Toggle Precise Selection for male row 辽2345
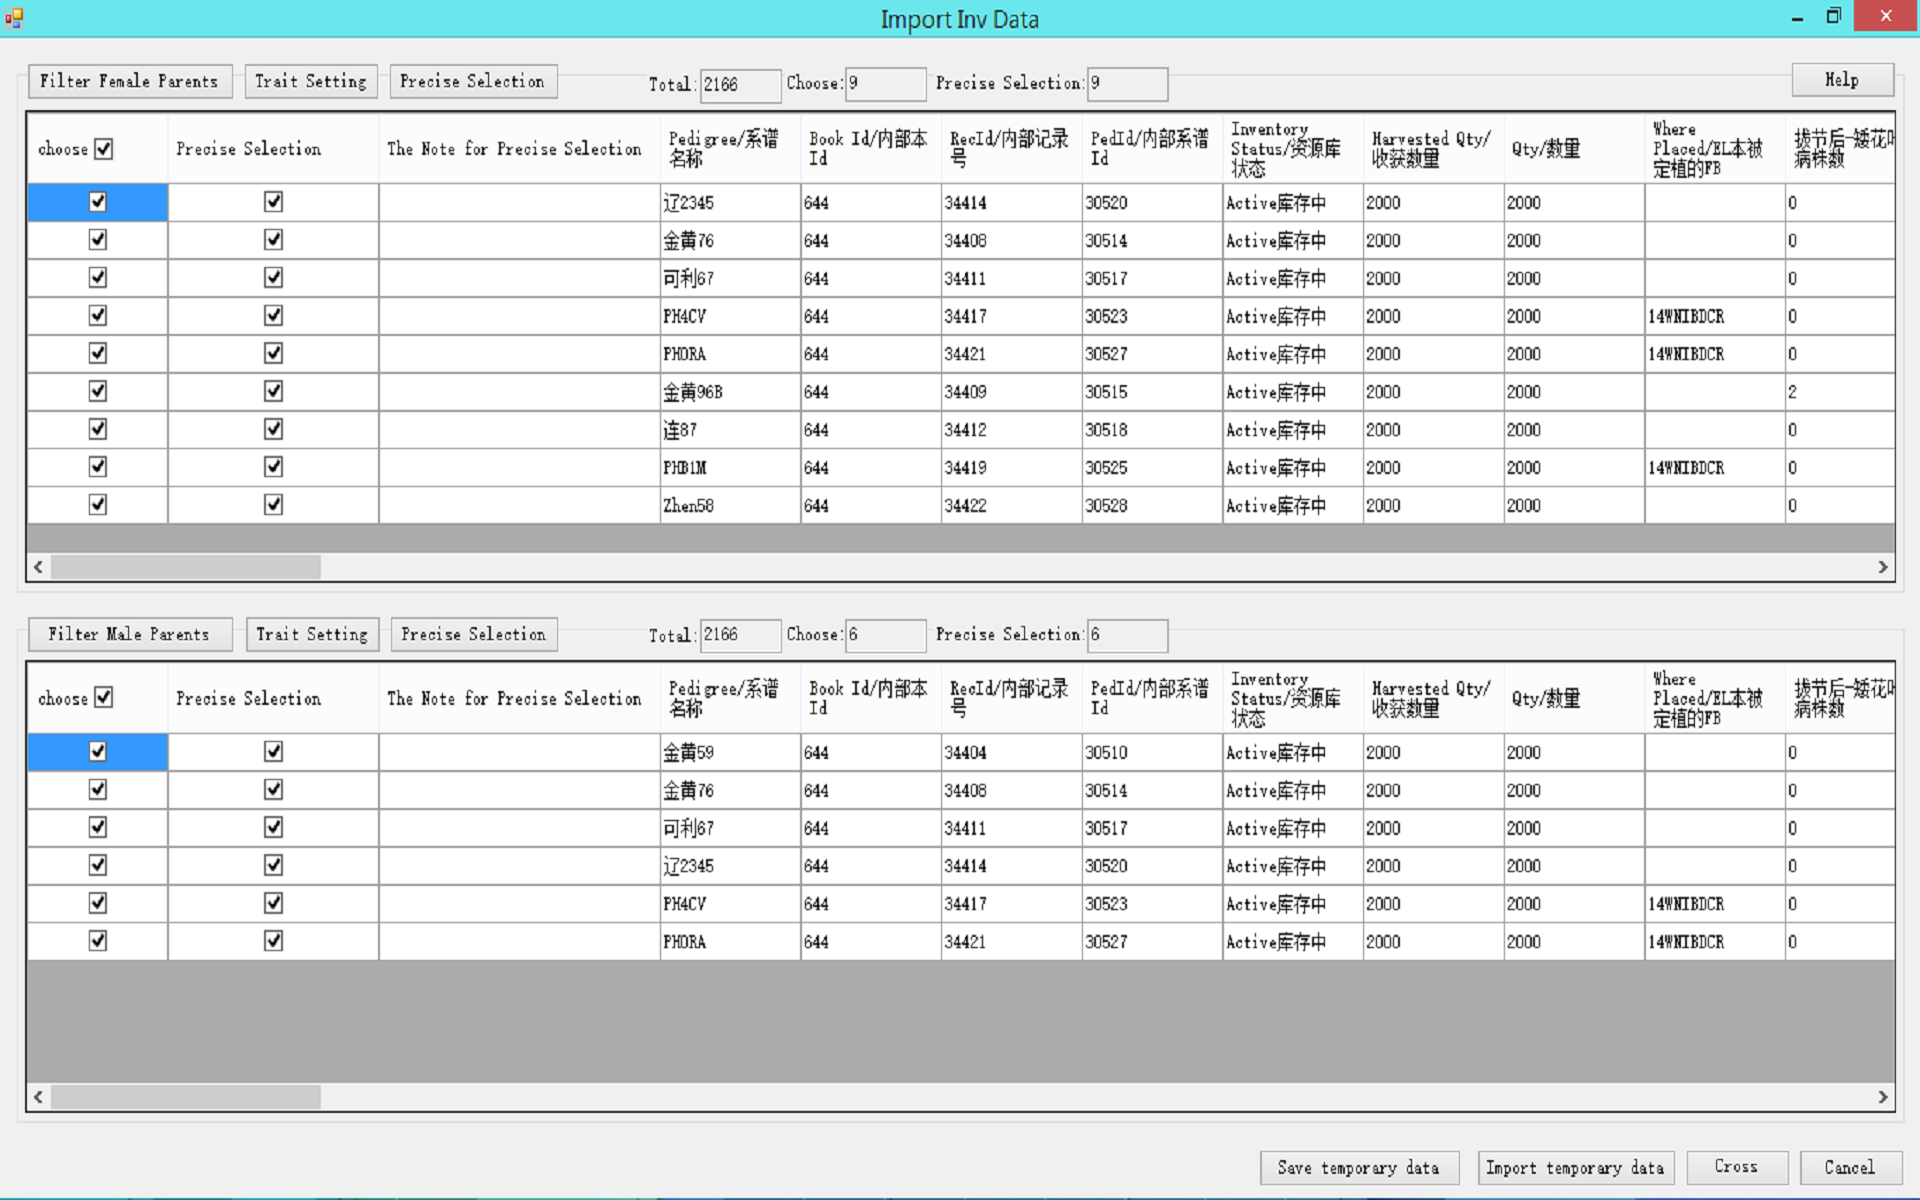The height and width of the screenshot is (1200, 1920). [x=273, y=866]
